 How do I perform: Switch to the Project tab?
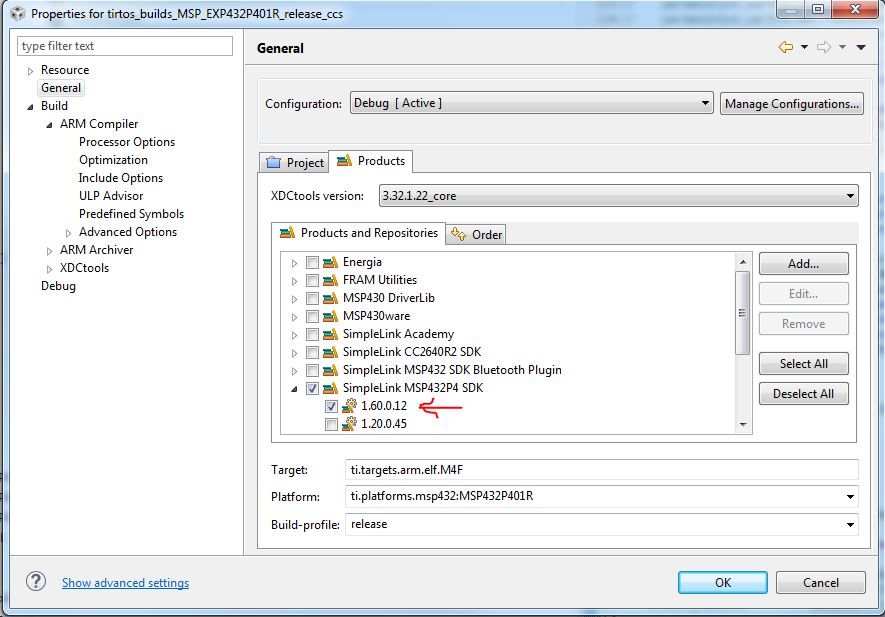(x=294, y=163)
